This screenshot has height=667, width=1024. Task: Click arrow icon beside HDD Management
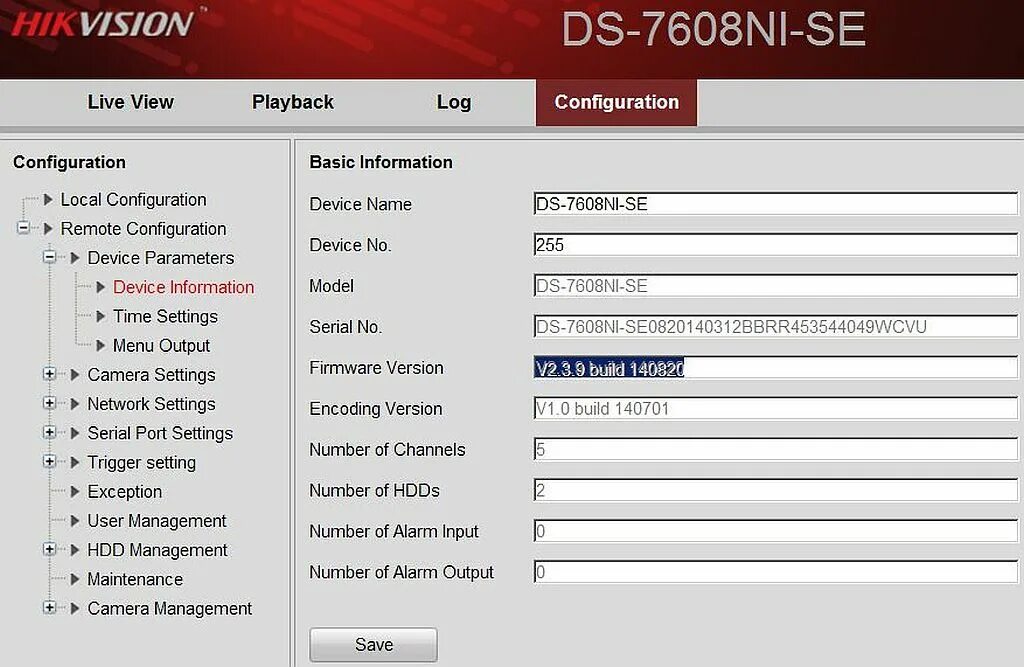[74, 549]
